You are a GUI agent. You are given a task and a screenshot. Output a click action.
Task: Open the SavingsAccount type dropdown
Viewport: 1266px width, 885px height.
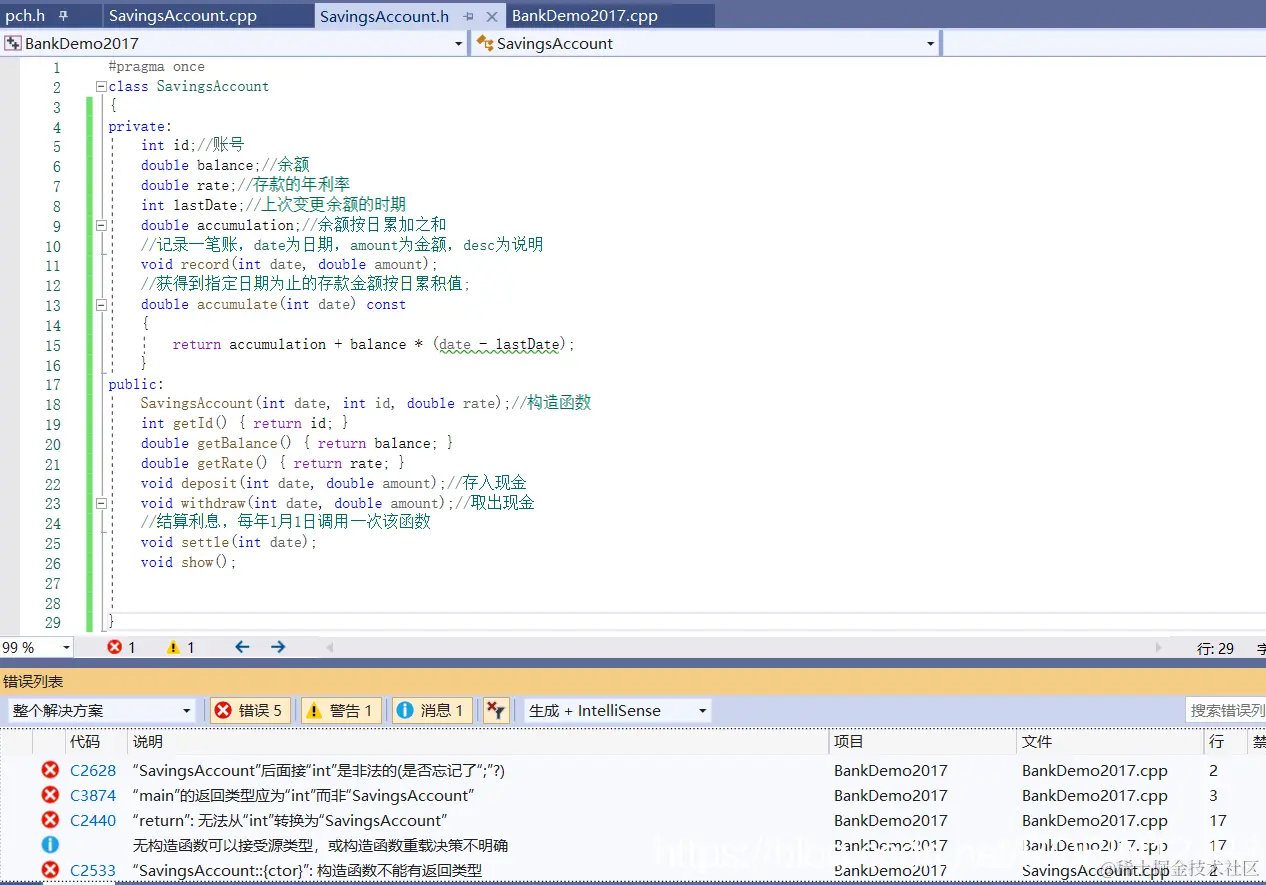931,43
